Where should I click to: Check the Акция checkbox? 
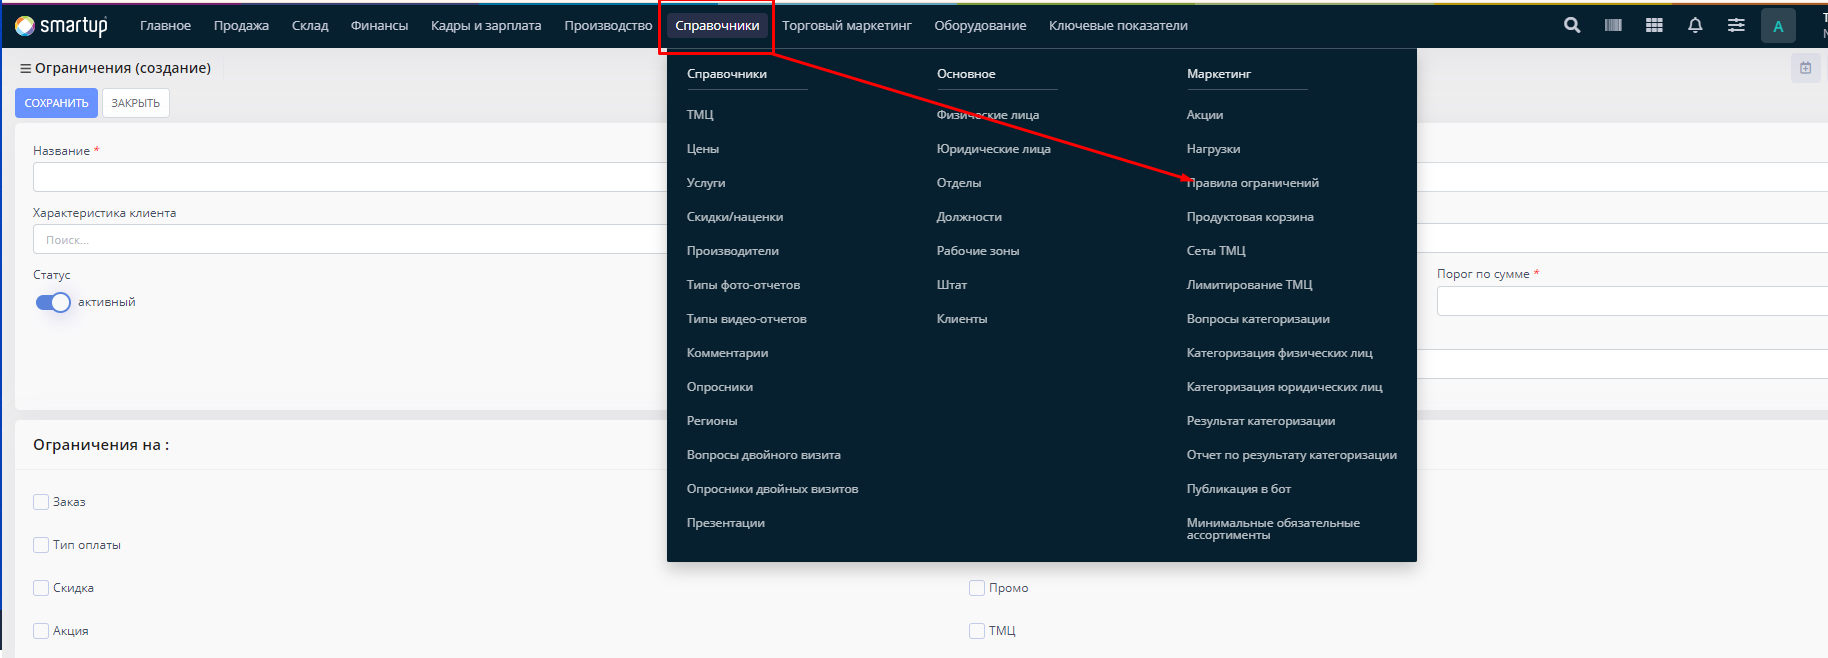pyautogui.click(x=41, y=631)
